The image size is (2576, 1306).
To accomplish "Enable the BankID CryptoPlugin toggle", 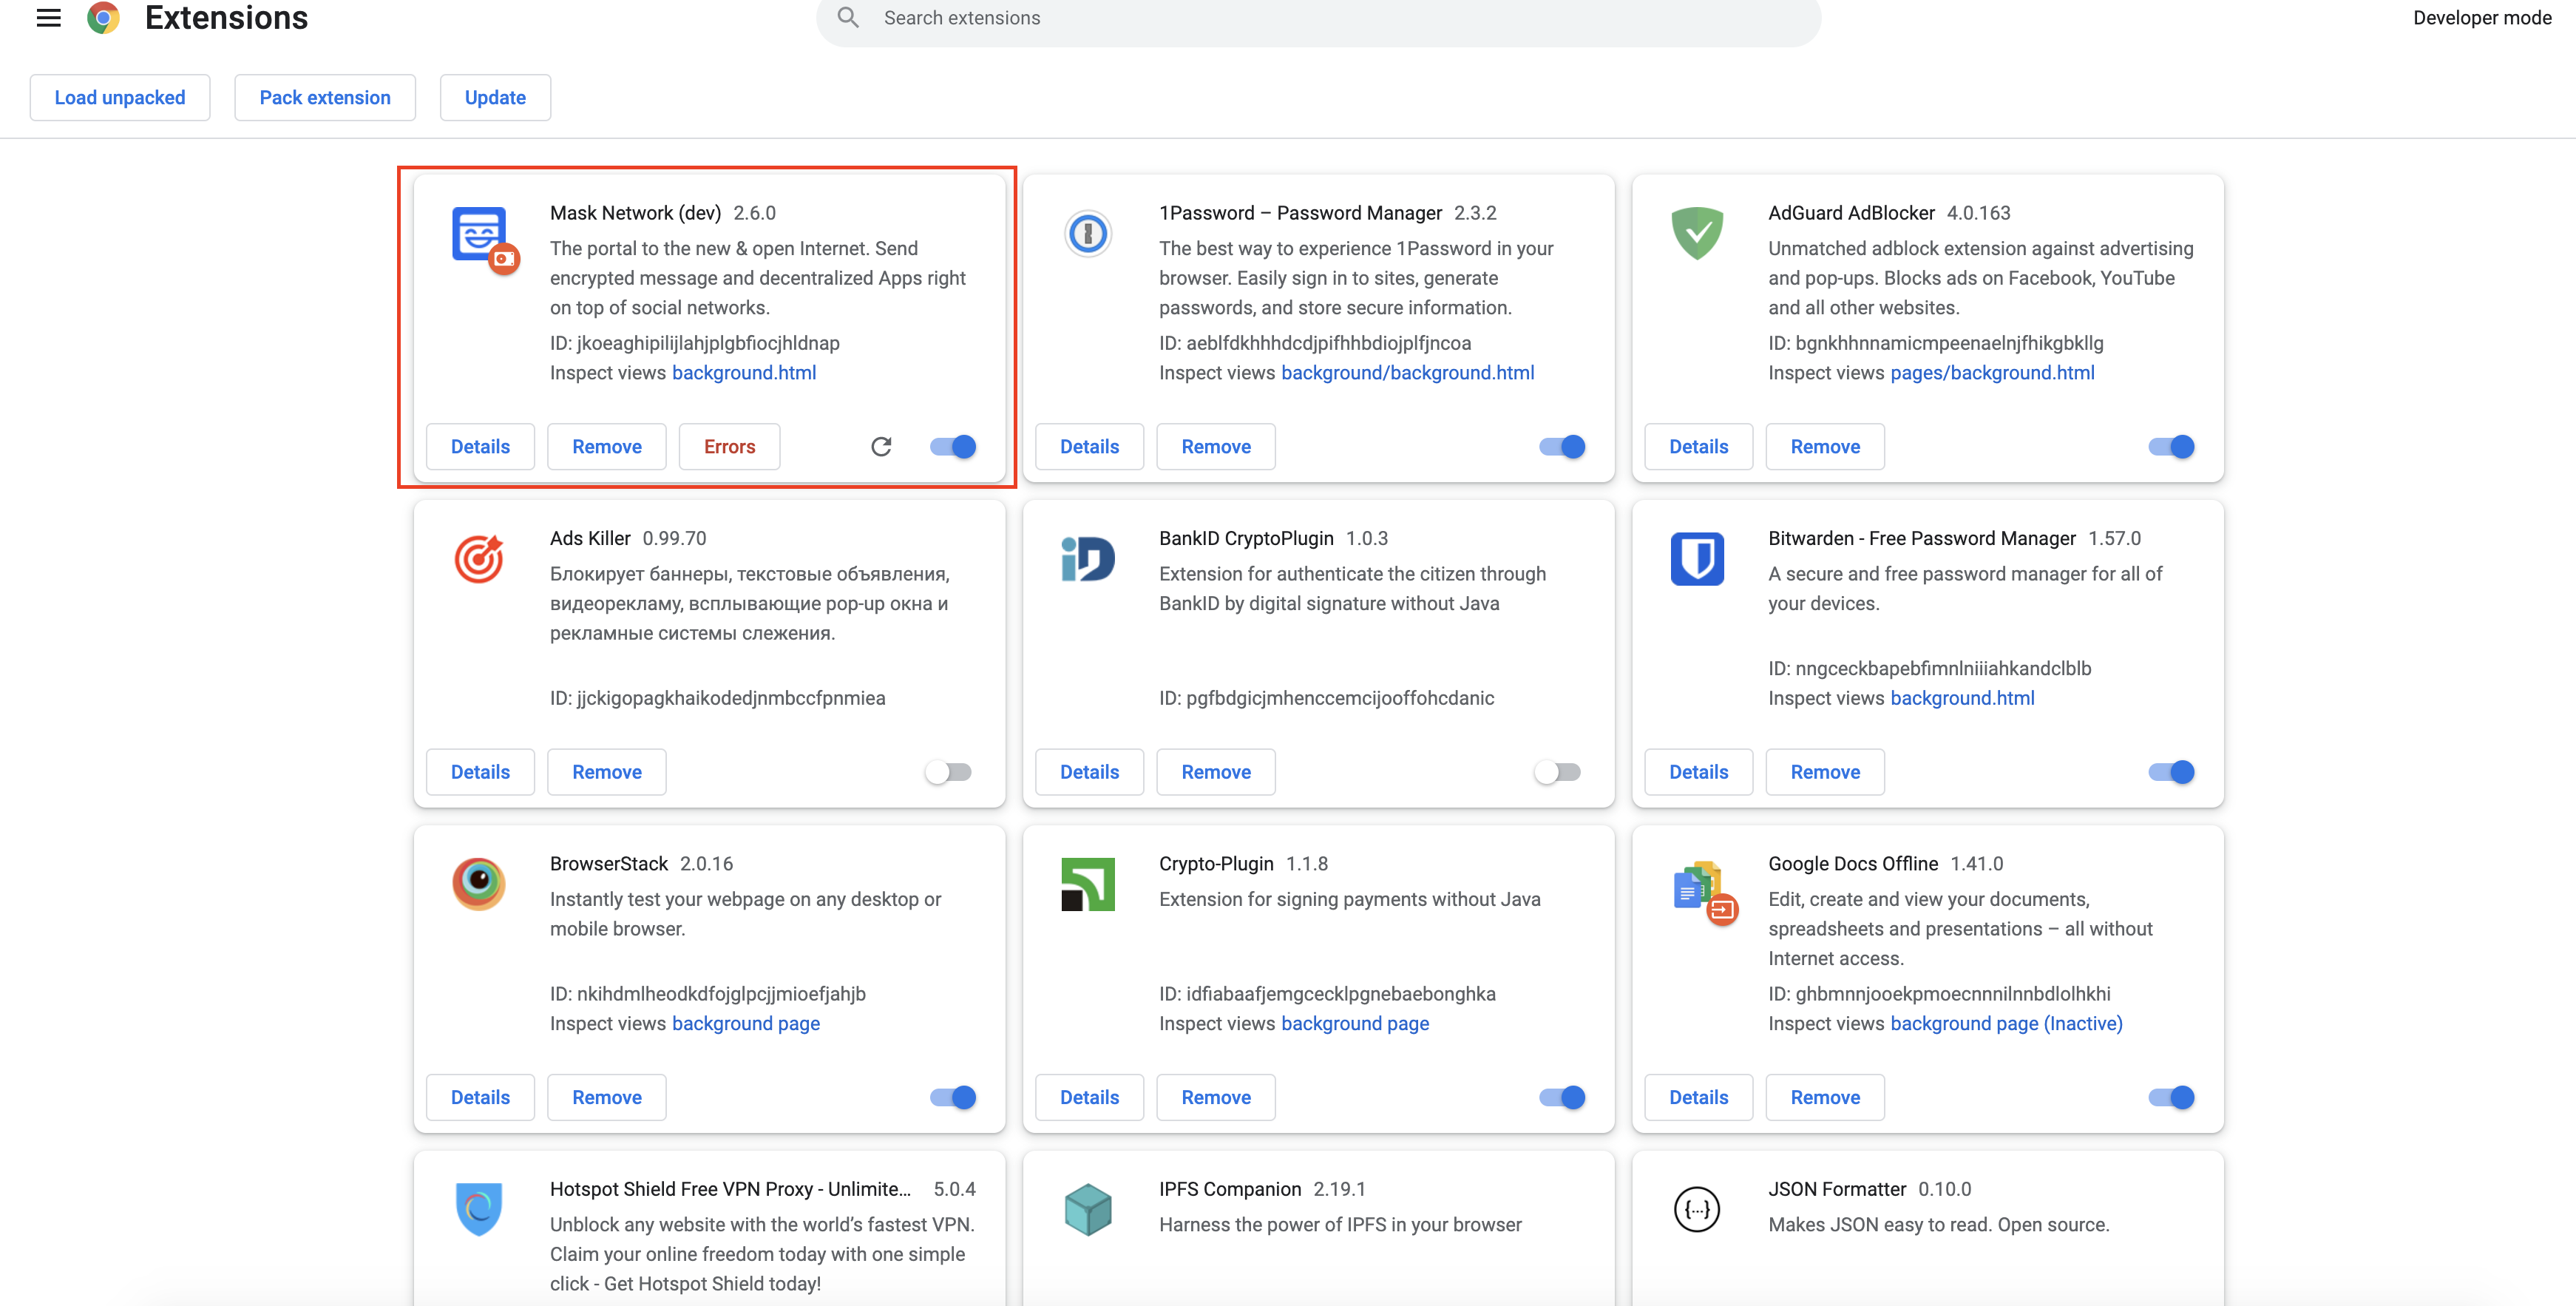I will pyautogui.click(x=1557, y=771).
